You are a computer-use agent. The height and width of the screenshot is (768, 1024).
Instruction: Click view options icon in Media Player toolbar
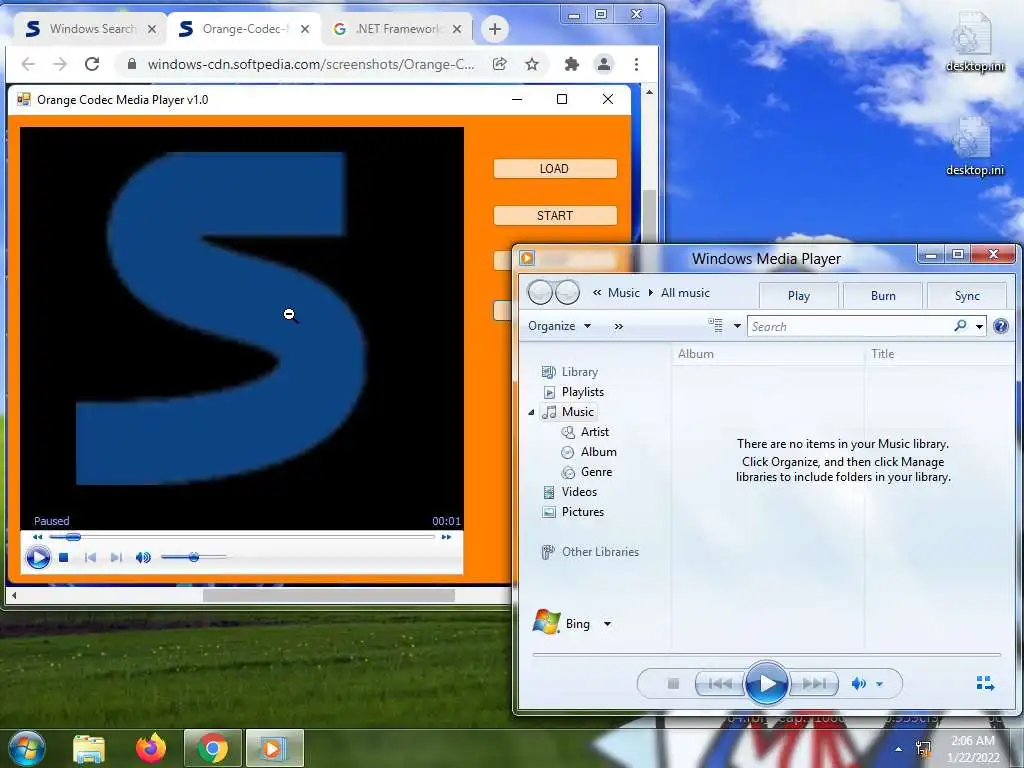pos(716,325)
